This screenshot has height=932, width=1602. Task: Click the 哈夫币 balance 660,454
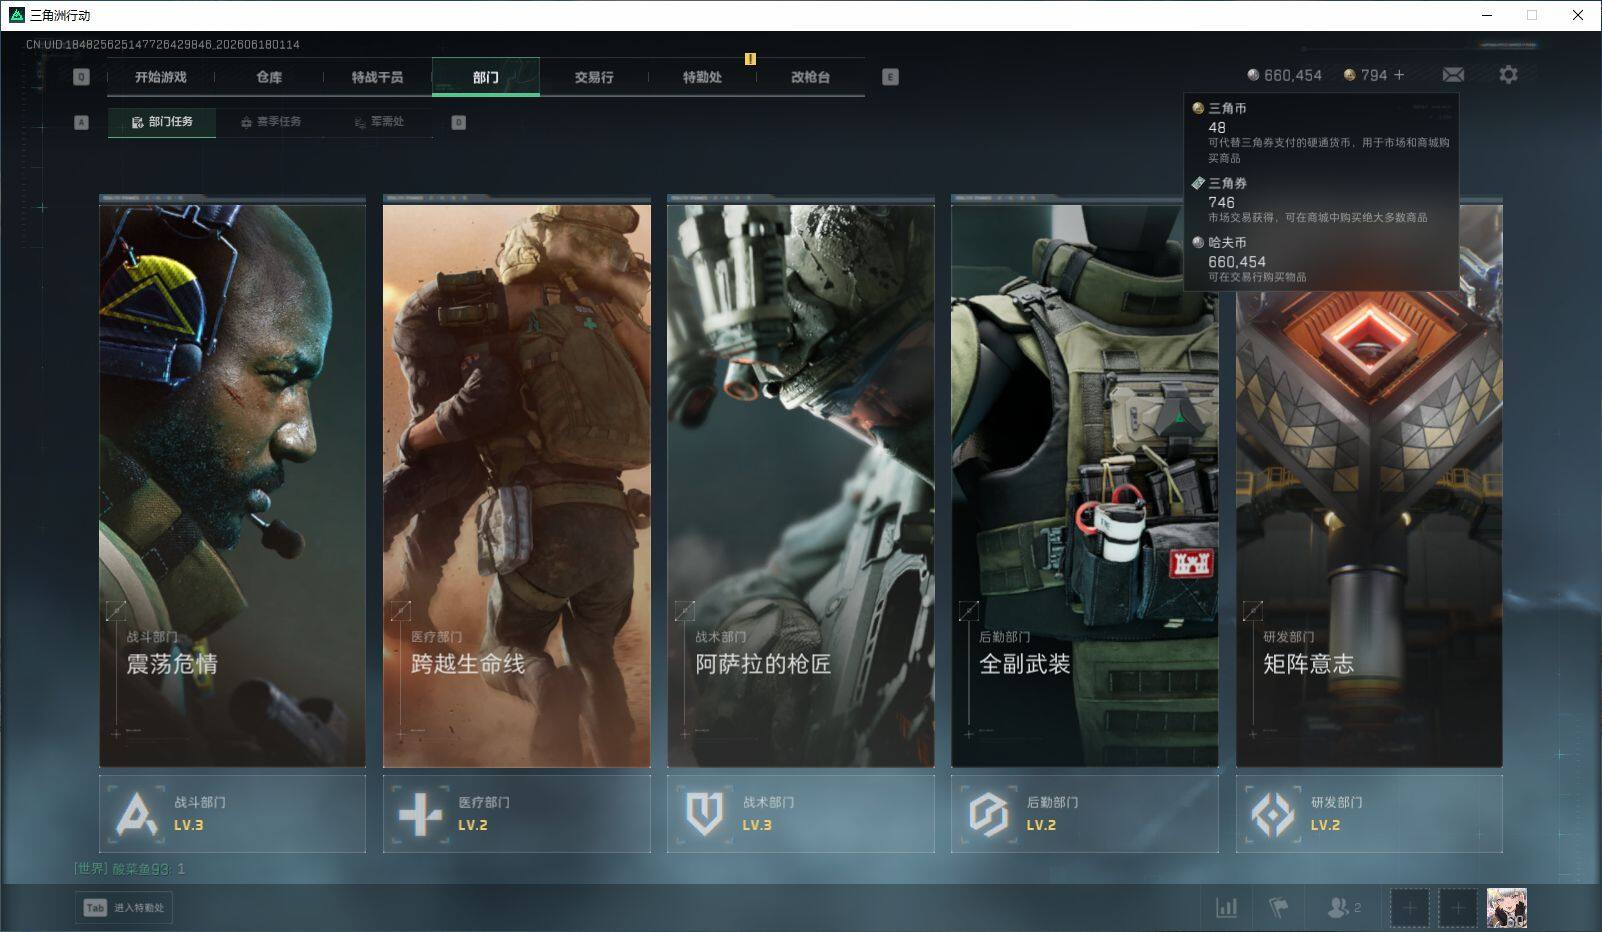click(1284, 75)
